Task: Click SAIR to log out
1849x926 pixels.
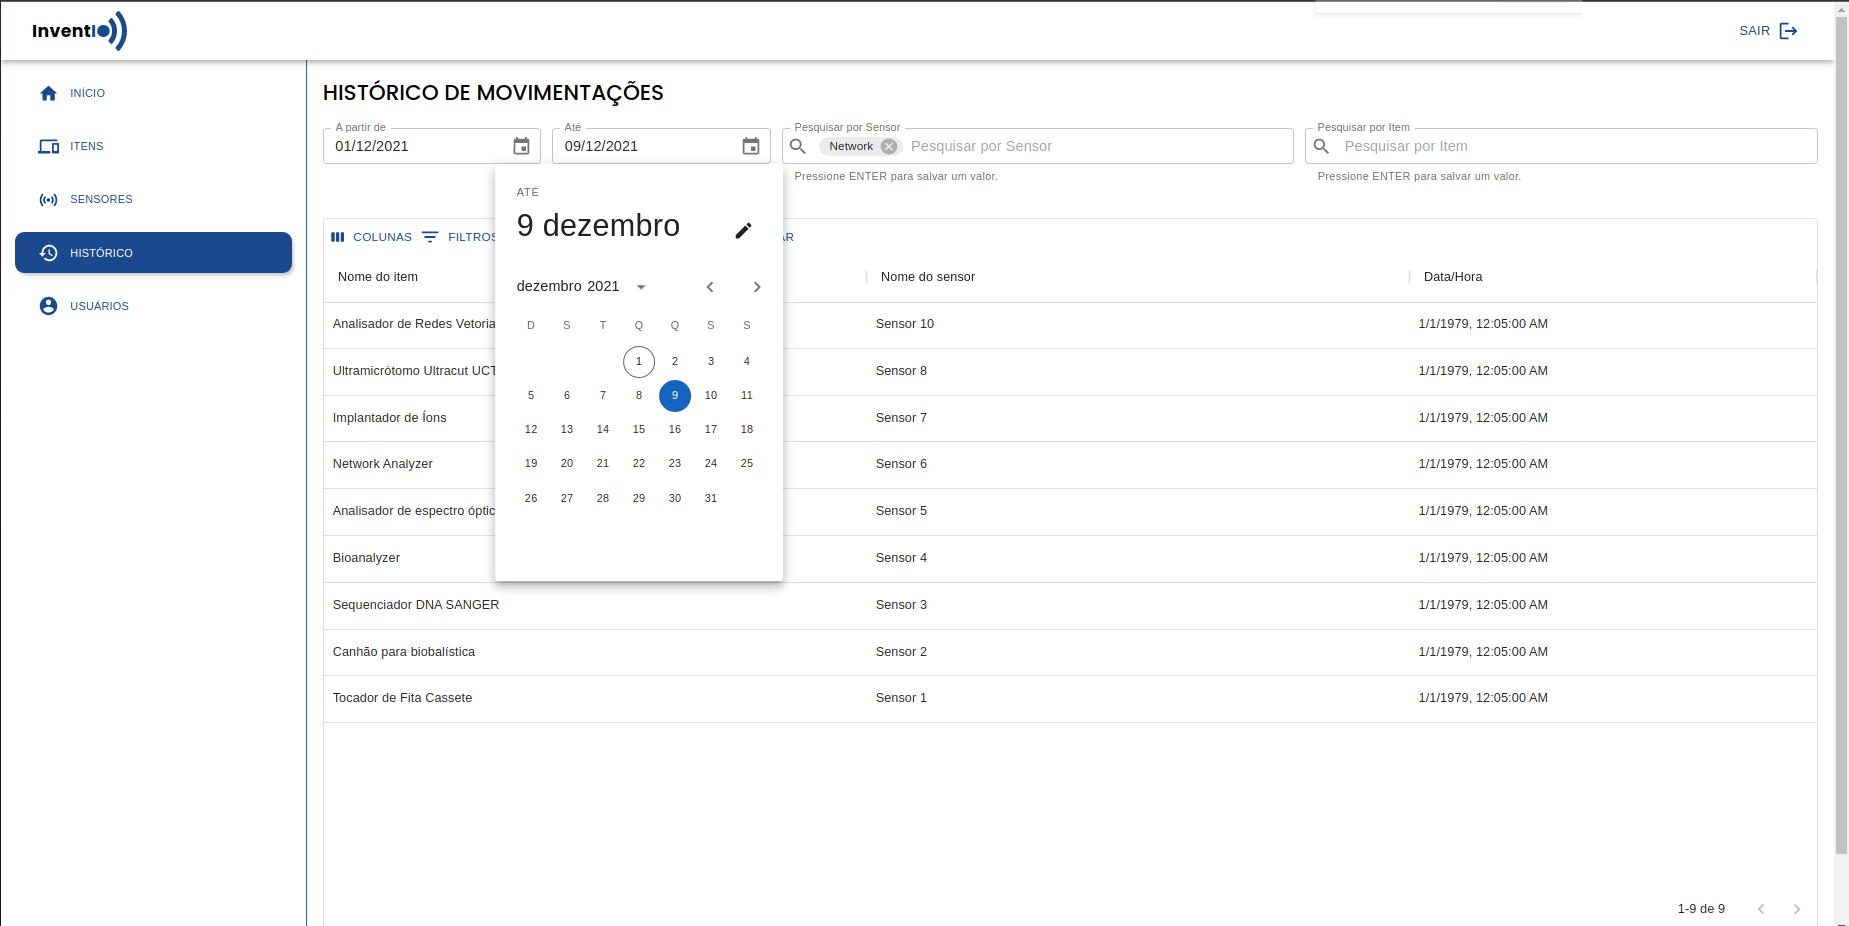Action: tap(1755, 31)
